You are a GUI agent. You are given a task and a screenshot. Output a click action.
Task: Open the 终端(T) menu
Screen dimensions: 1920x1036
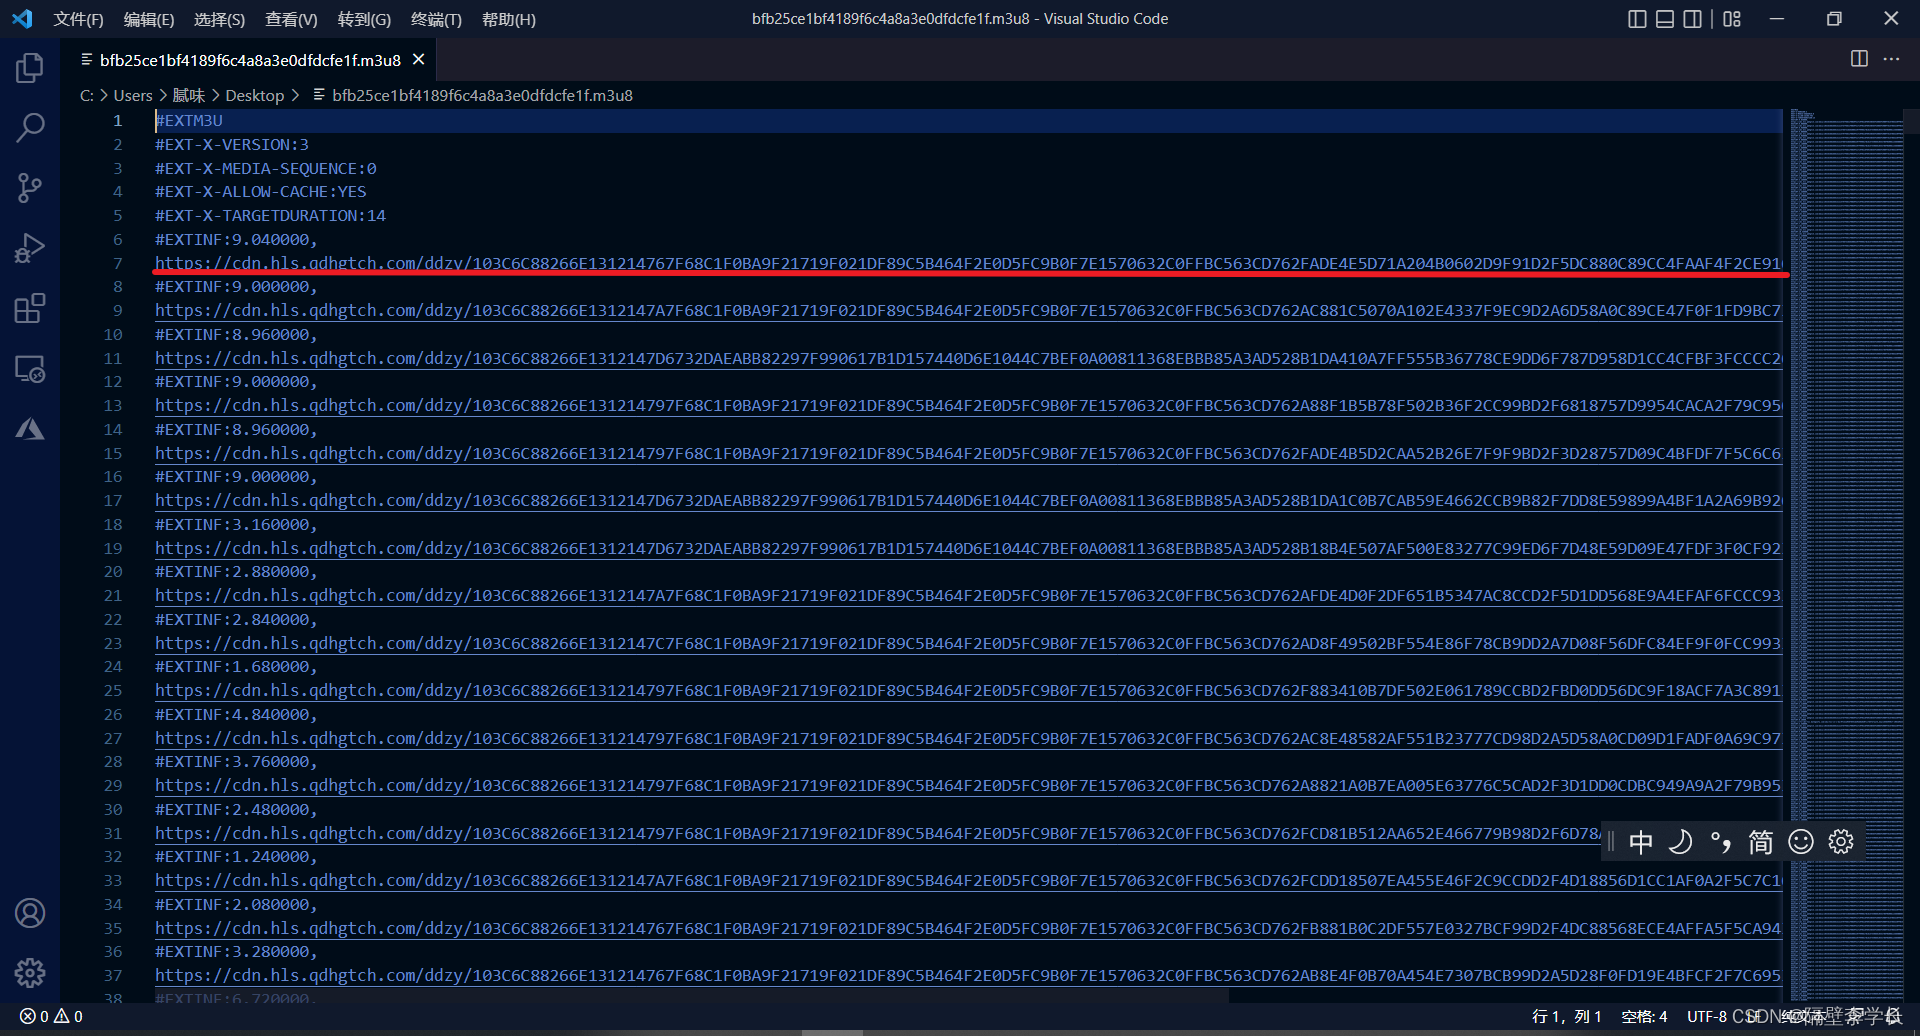click(x=436, y=19)
